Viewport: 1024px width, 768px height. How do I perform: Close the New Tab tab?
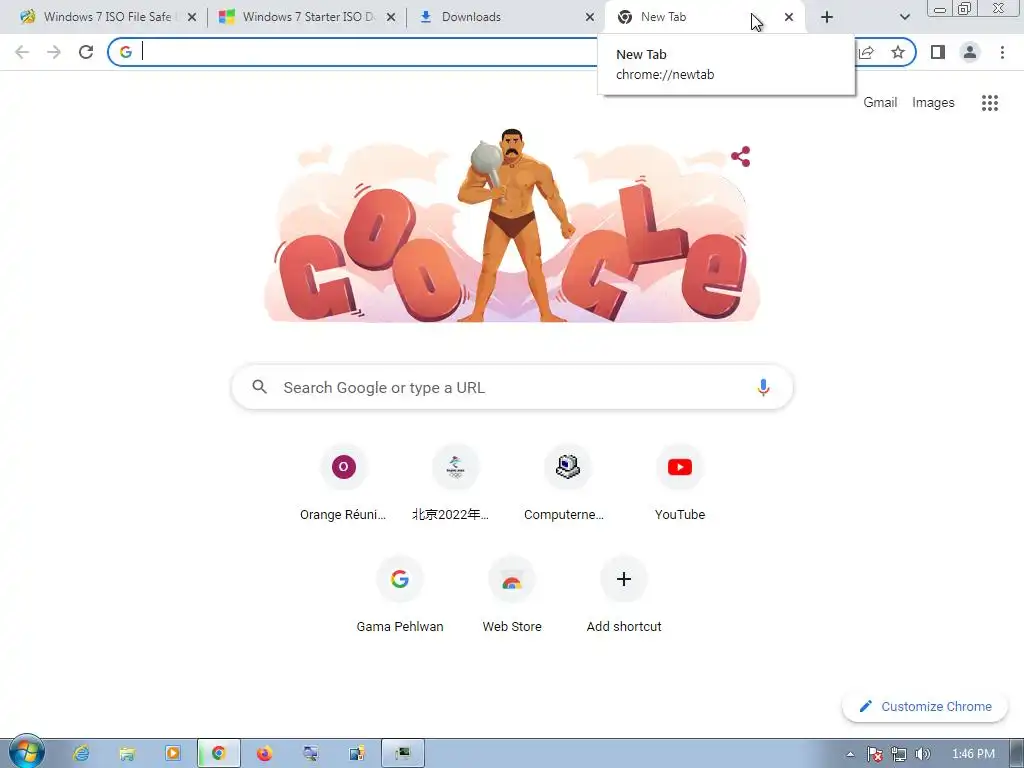tap(789, 17)
